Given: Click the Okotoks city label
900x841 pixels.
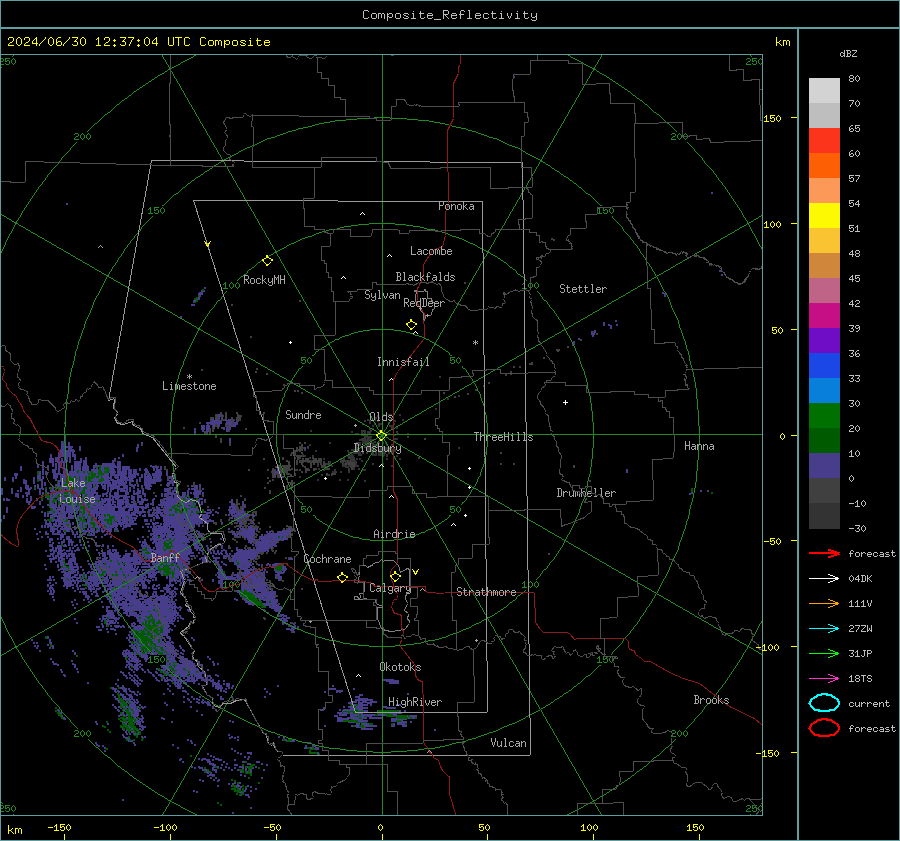Looking at the screenshot, I should [x=400, y=667].
